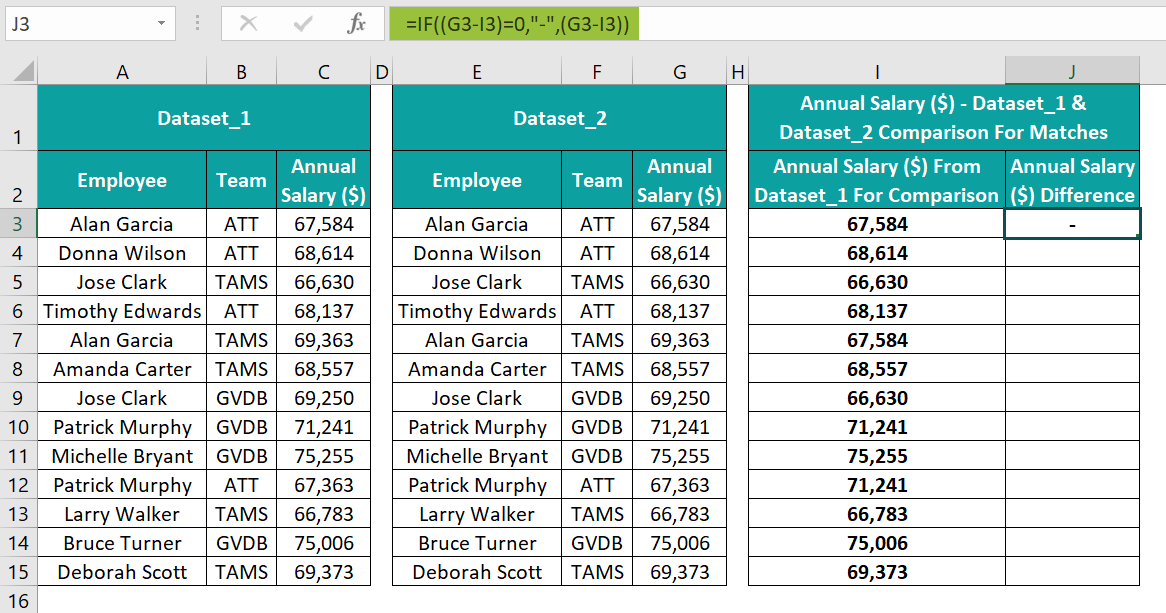Click salary 67,363 in column G

(680, 485)
